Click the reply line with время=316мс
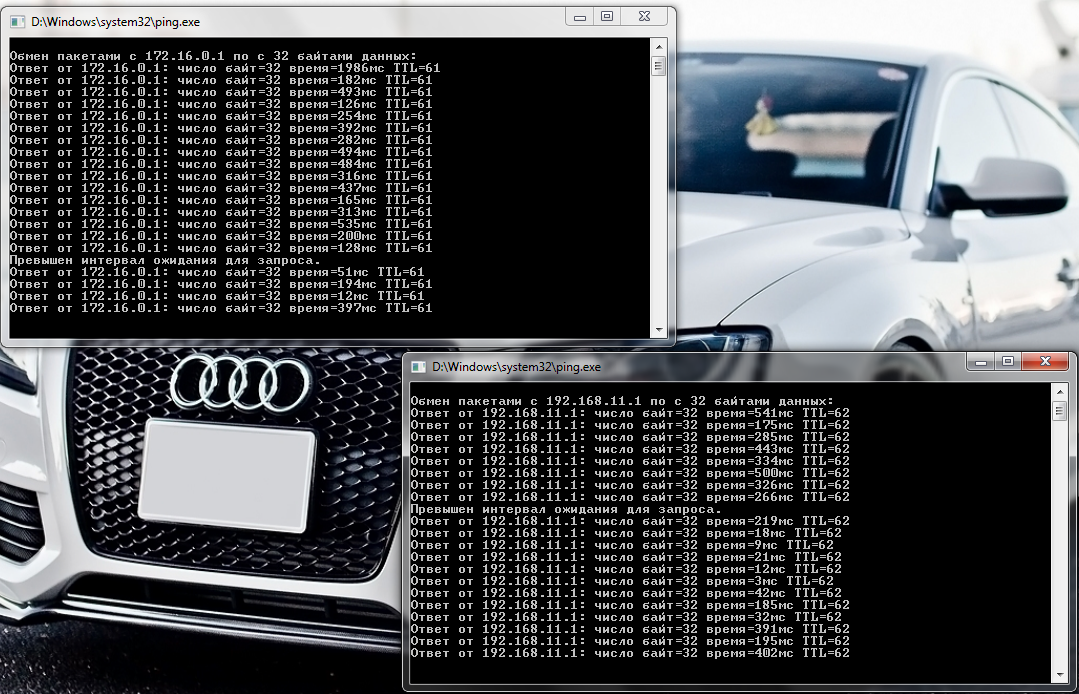This screenshot has width=1079, height=694. pyautogui.click(x=221, y=176)
